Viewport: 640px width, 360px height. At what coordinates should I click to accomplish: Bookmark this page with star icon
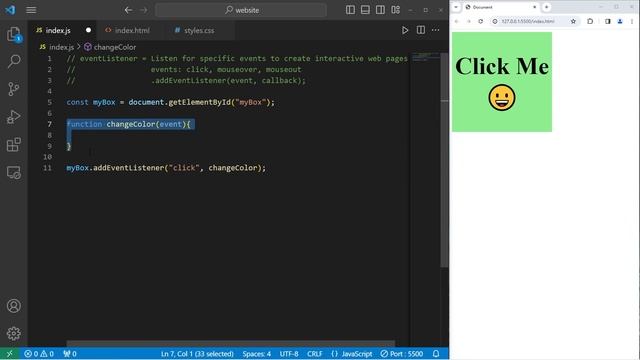(573, 21)
